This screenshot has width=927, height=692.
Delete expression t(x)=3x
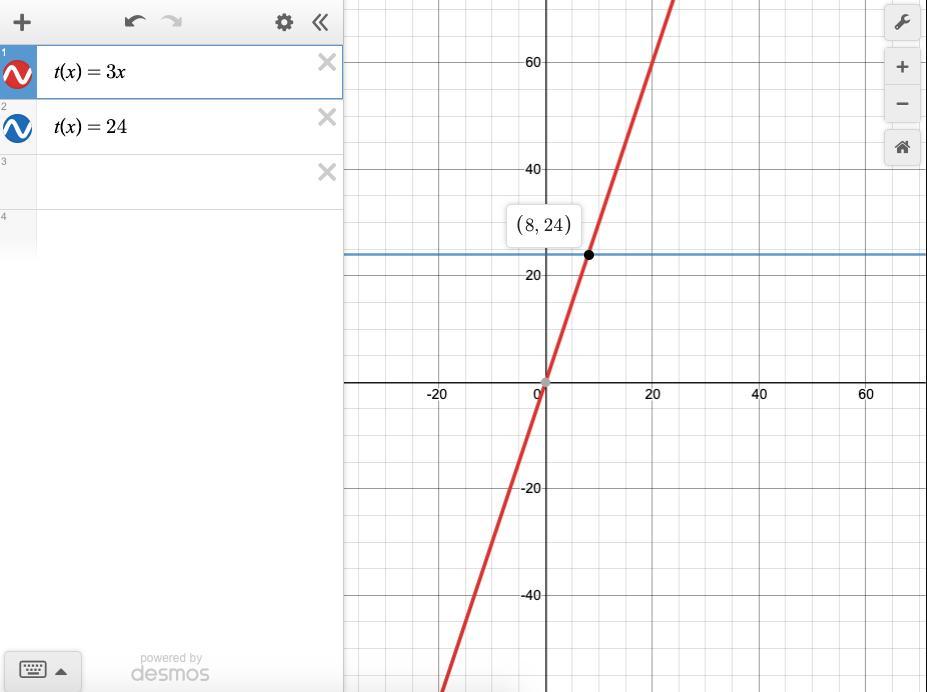point(327,62)
